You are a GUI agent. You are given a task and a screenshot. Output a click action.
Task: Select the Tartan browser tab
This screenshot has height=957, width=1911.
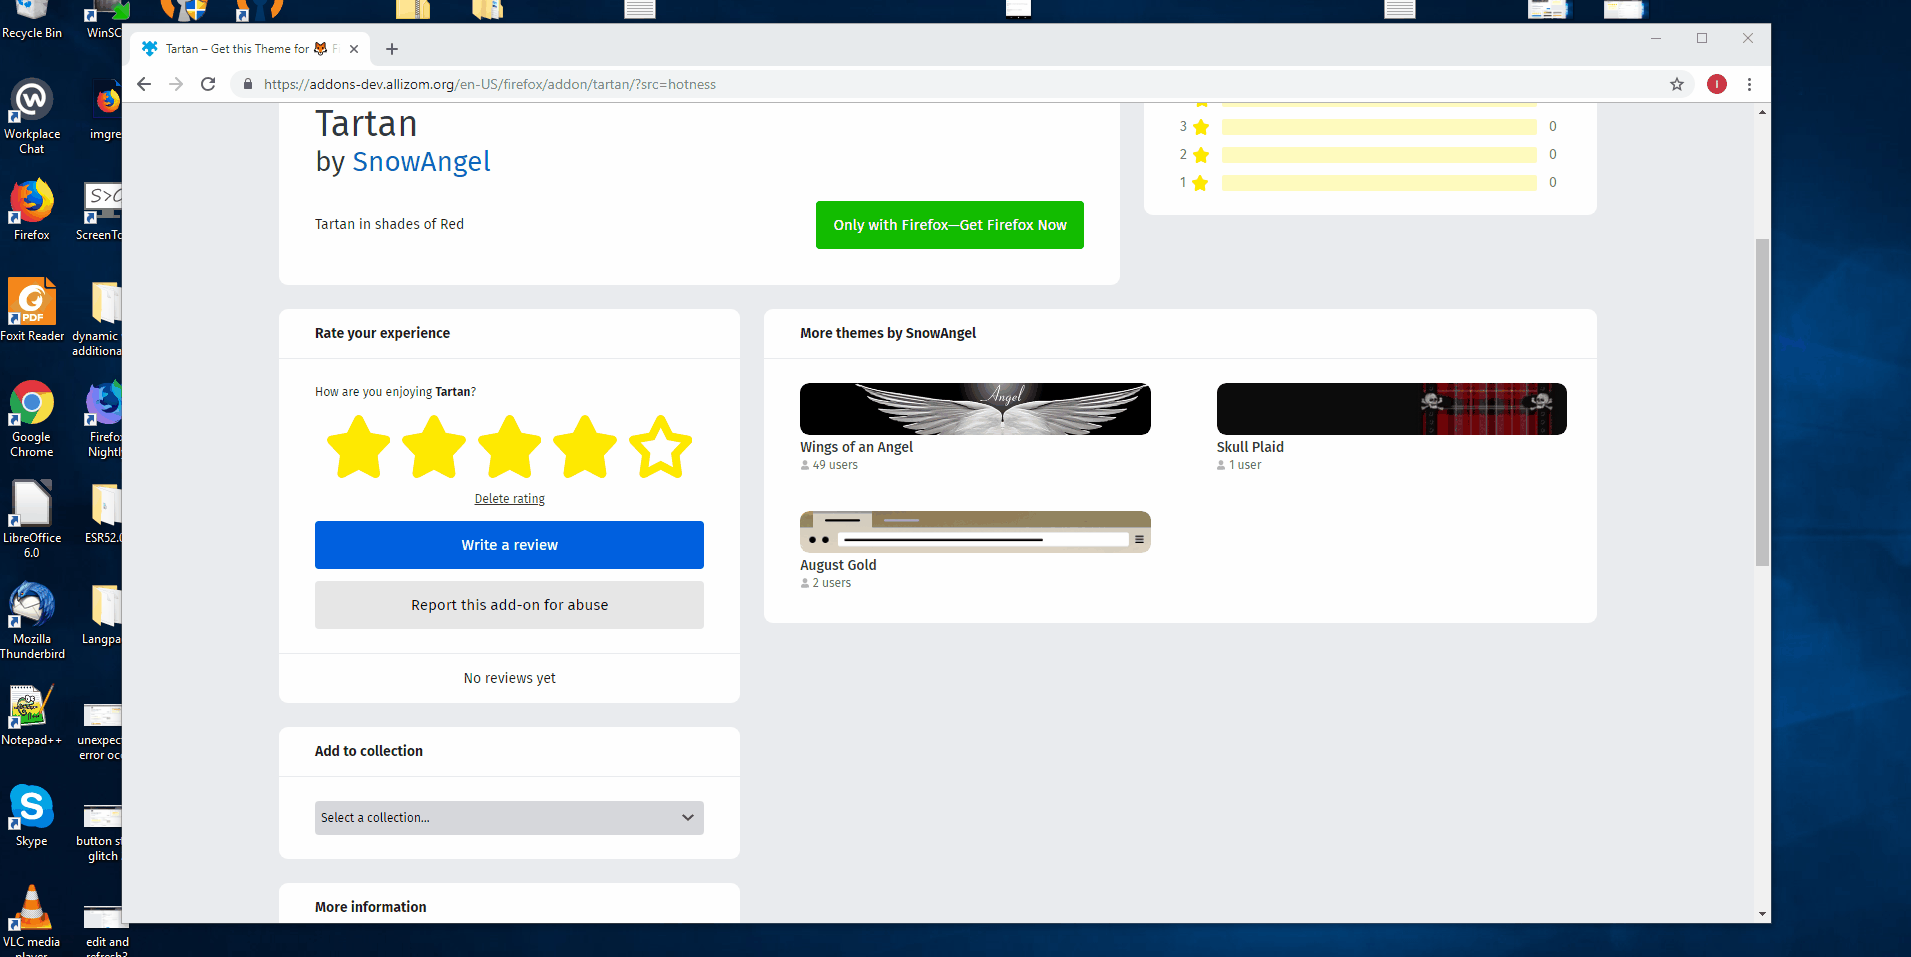250,49
